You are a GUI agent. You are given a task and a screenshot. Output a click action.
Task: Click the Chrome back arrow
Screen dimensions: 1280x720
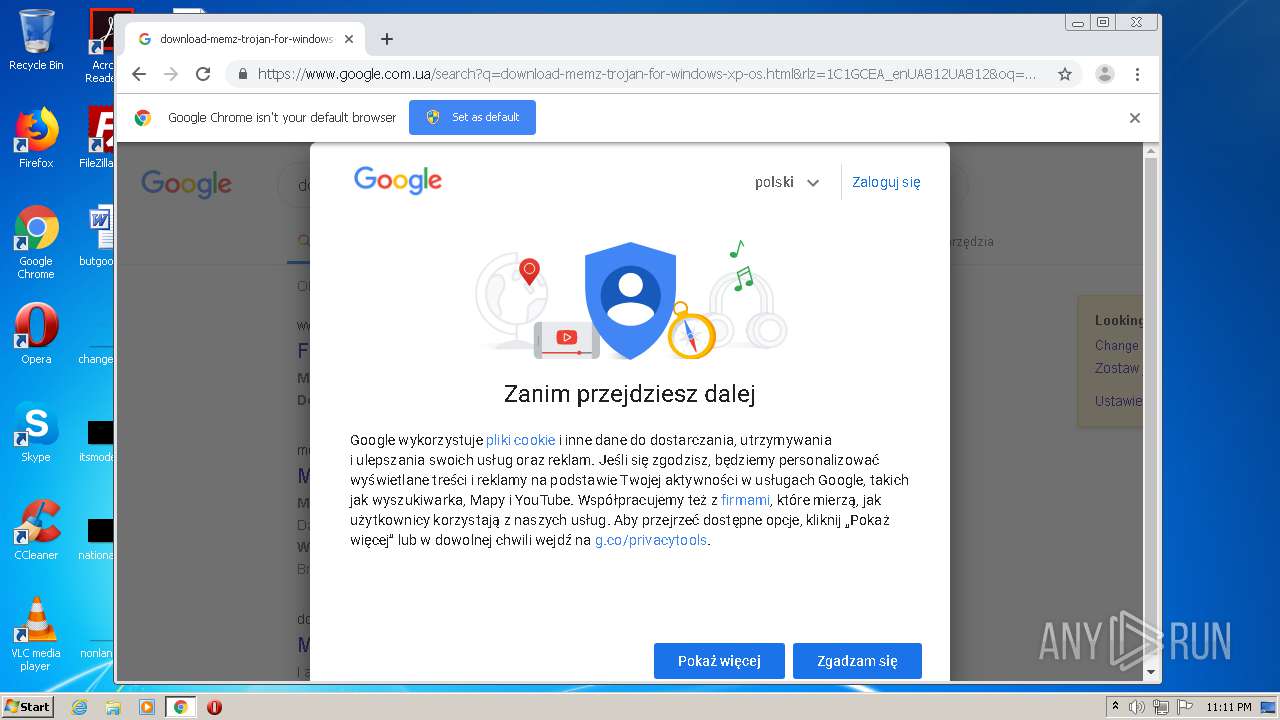(x=139, y=74)
